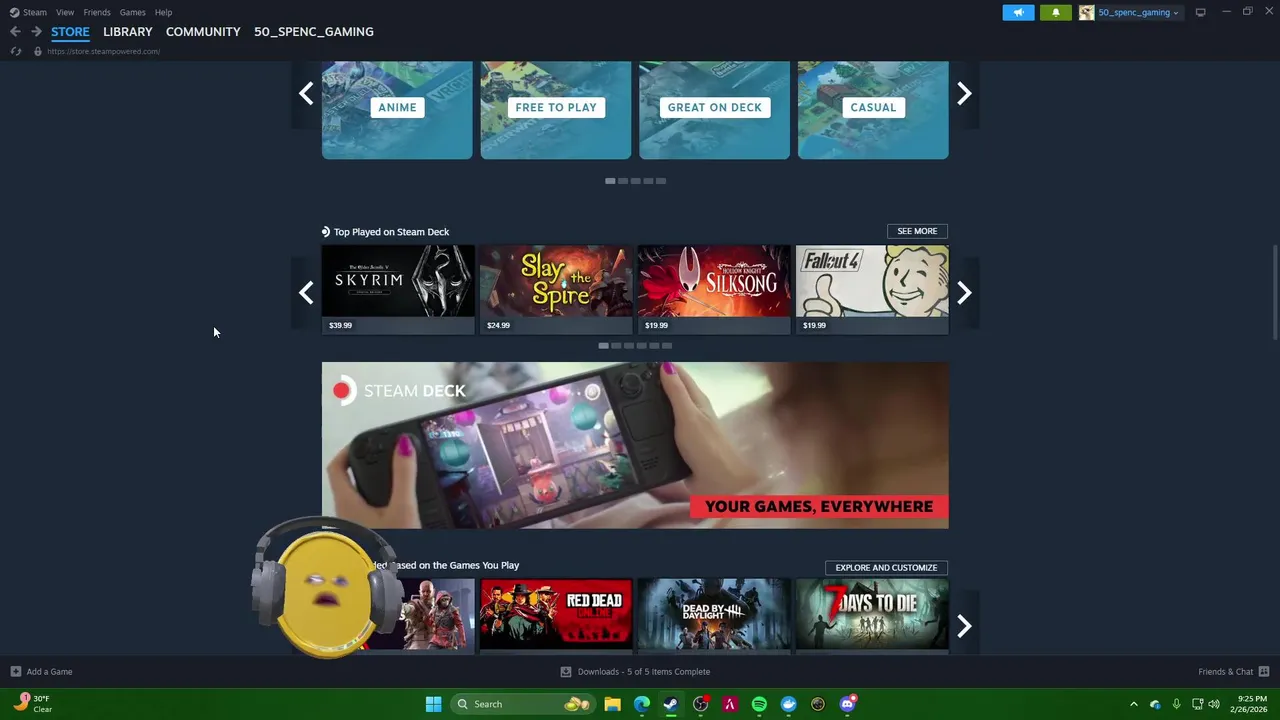The width and height of the screenshot is (1280, 720).
Task: Click the Steam taskbar icon
Action: click(x=671, y=704)
